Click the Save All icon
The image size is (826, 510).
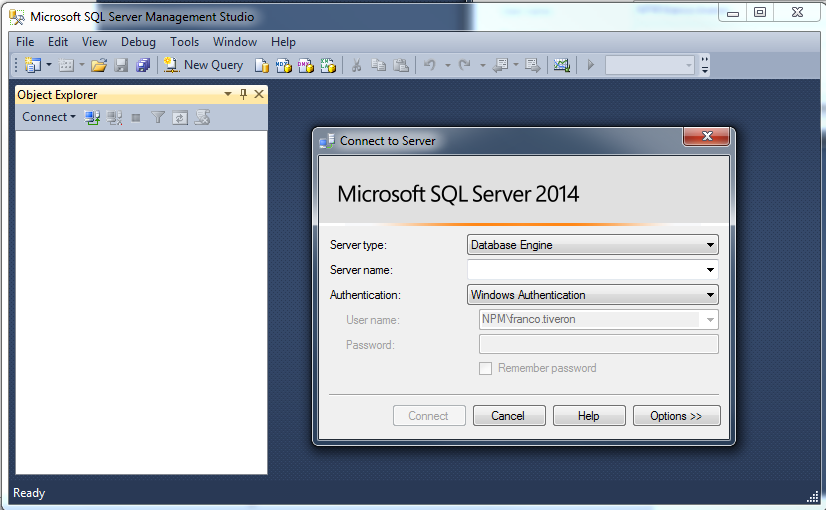coord(143,65)
